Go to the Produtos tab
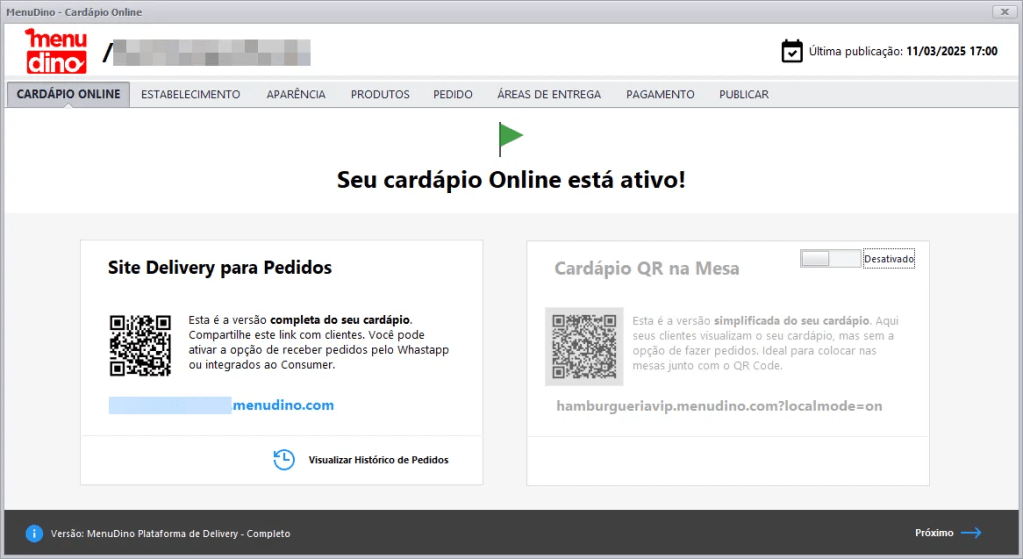Viewport: 1023px width, 559px height. click(380, 95)
